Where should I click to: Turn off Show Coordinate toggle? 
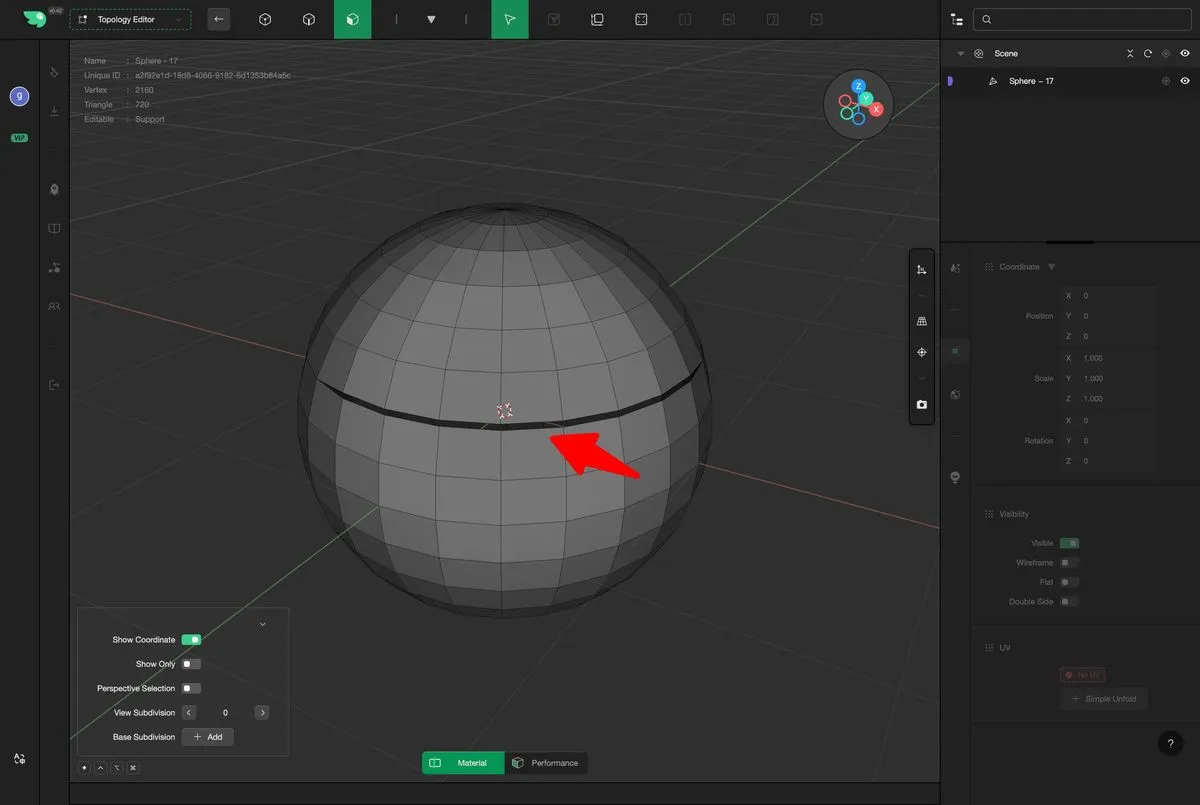pyautogui.click(x=191, y=640)
